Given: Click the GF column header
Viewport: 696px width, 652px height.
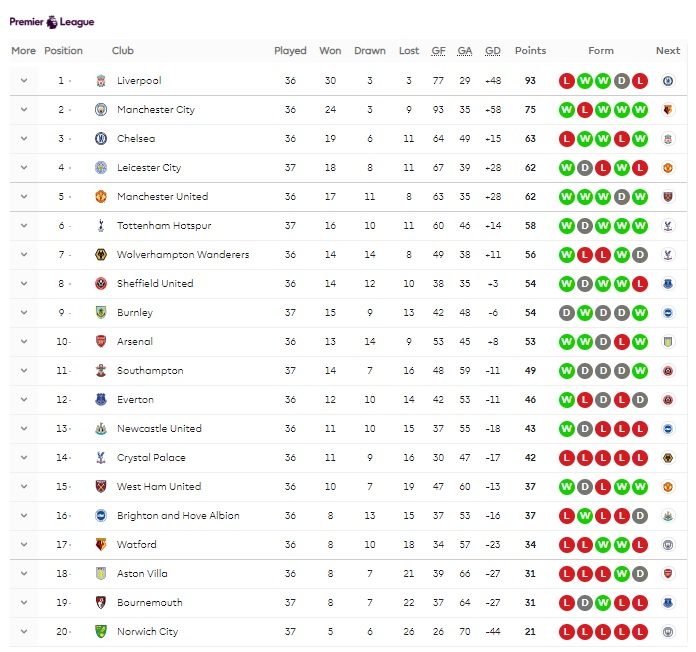Looking at the screenshot, I should point(438,51).
